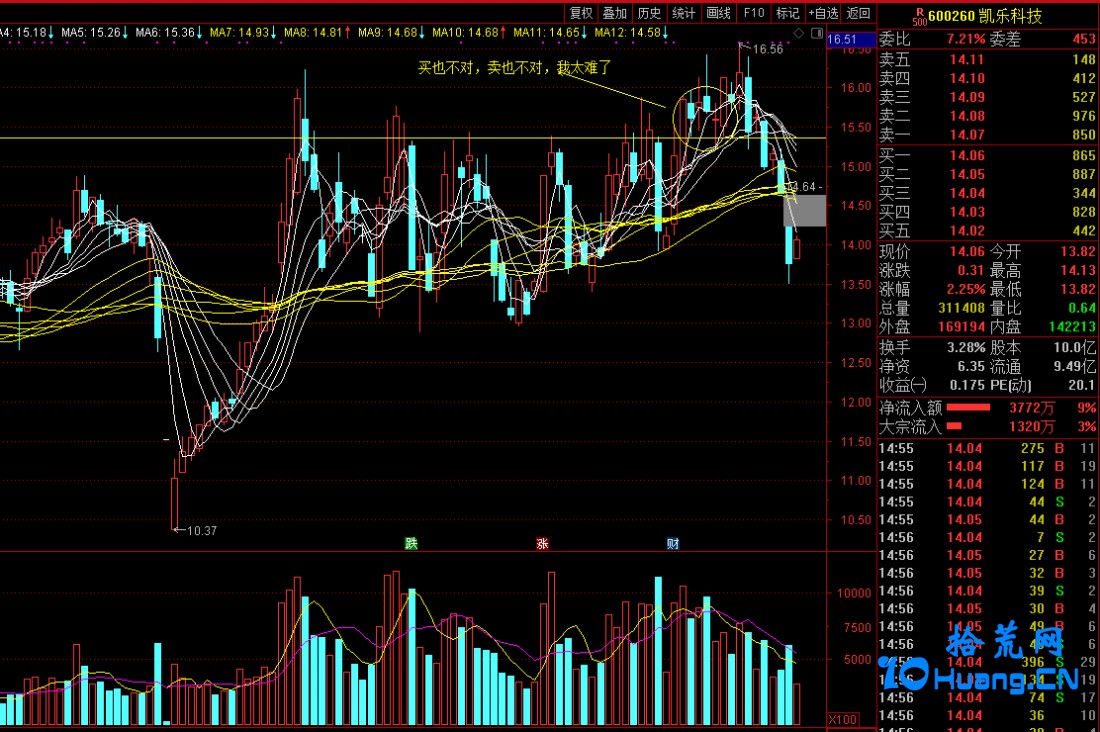Click the green 跌 marker on the chart
1100x732 pixels.
pos(411,543)
